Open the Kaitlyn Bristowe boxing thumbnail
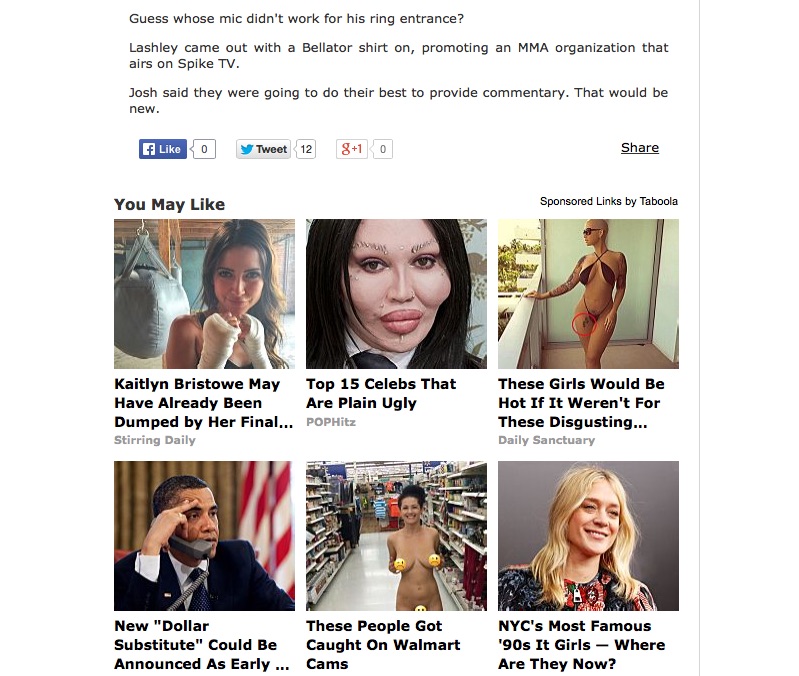The width and height of the screenshot is (799, 676). point(204,294)
